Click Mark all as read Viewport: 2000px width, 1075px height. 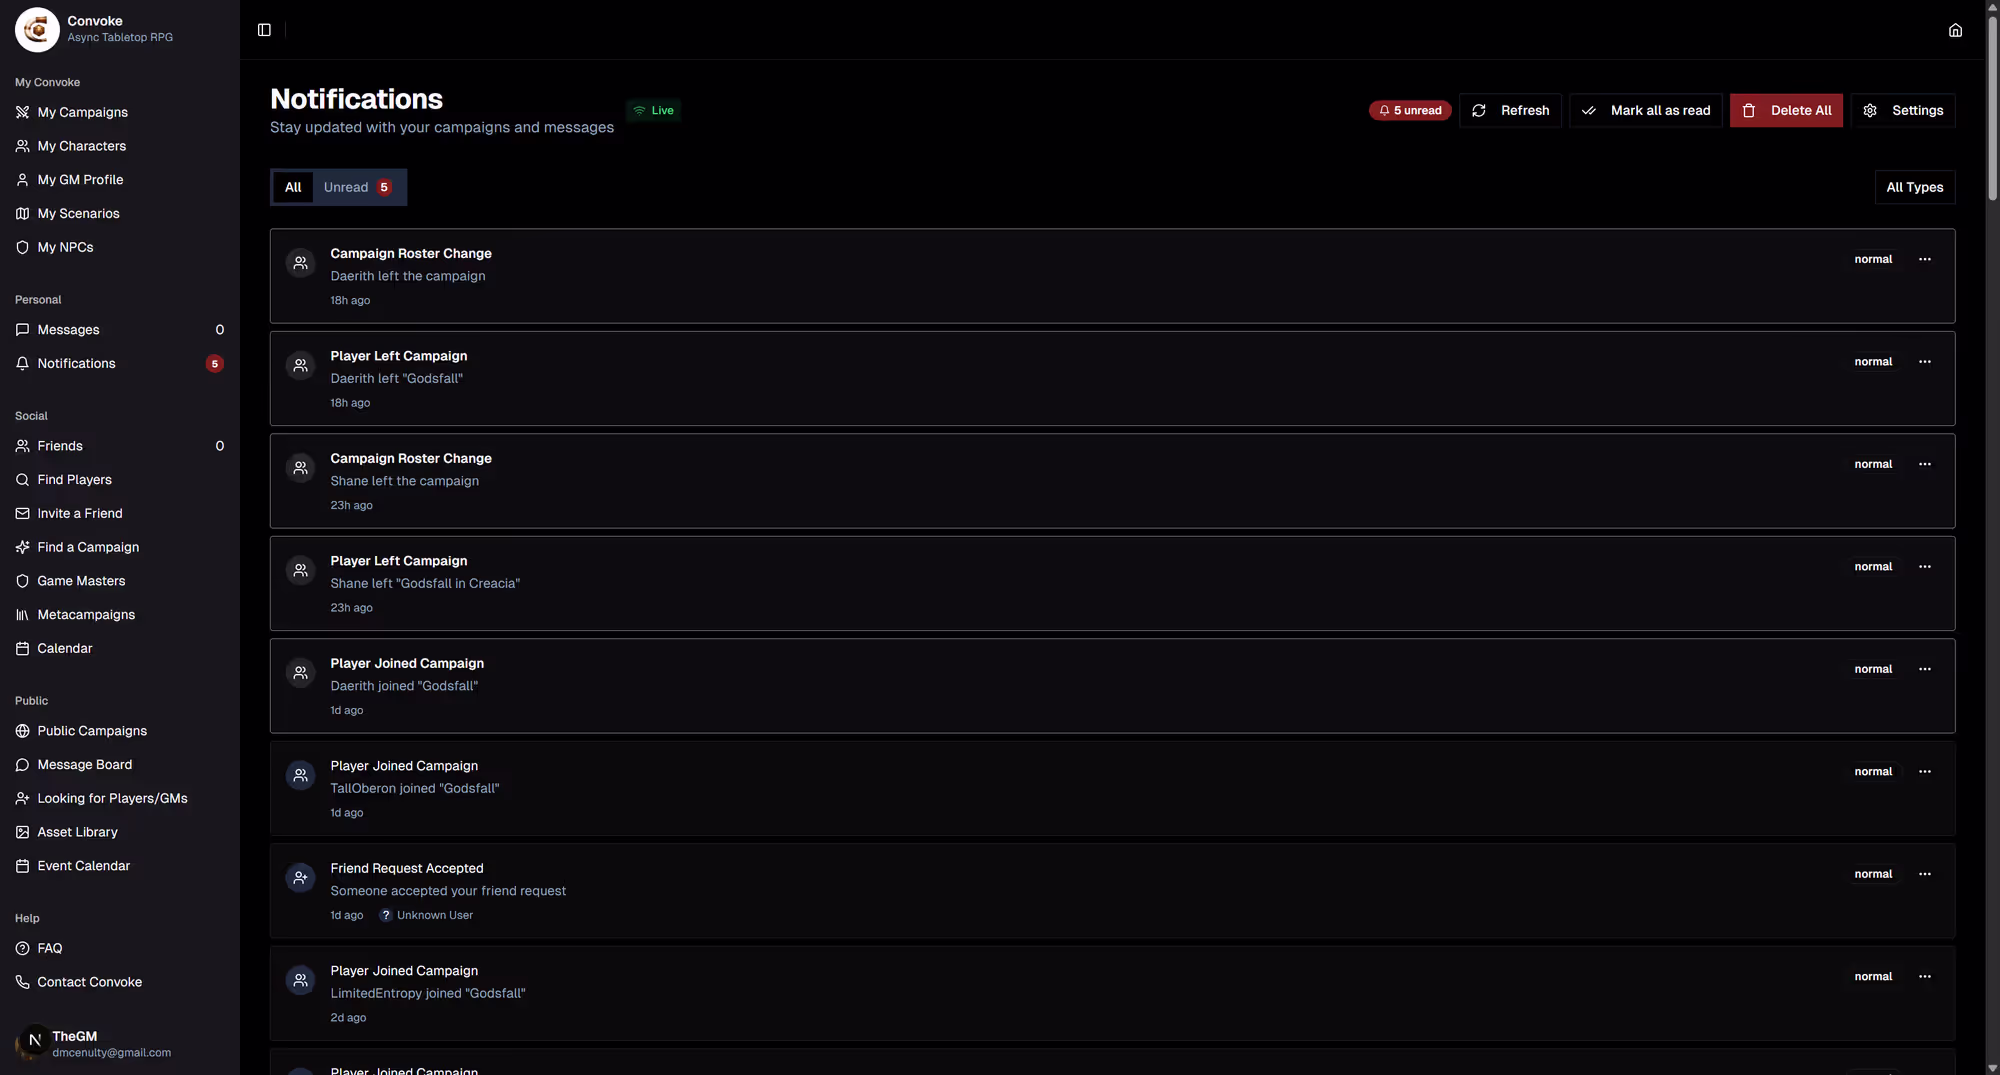[1645, 111]
